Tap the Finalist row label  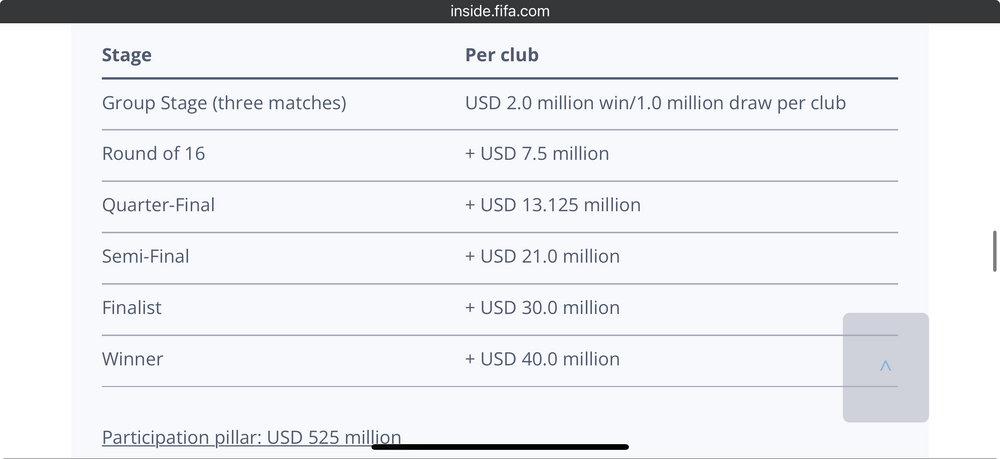point(131,307)
